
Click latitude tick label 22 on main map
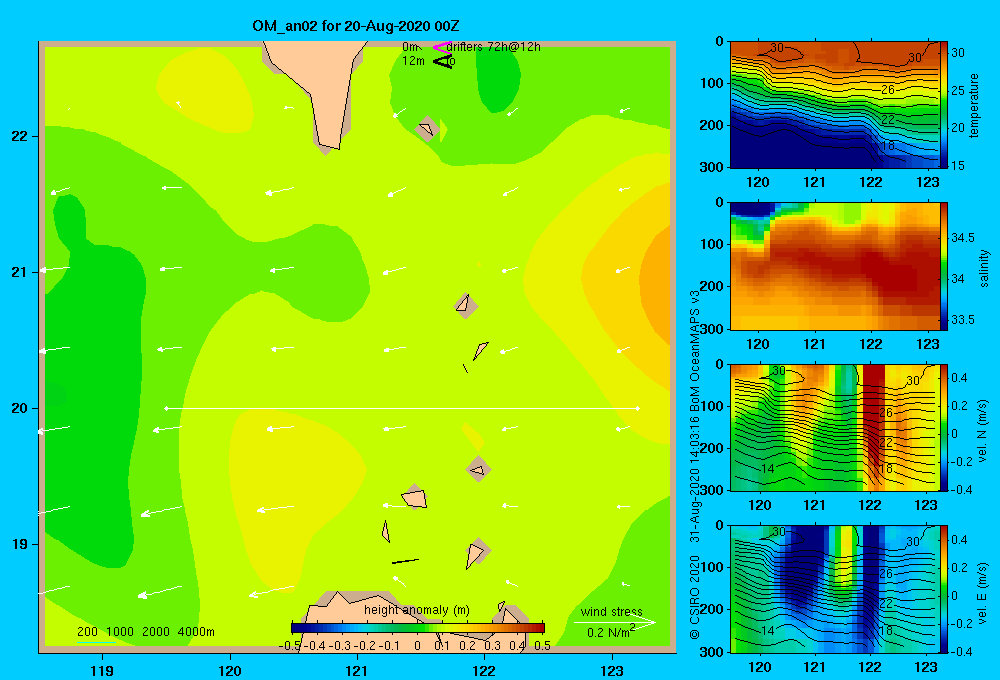point(19,137)
